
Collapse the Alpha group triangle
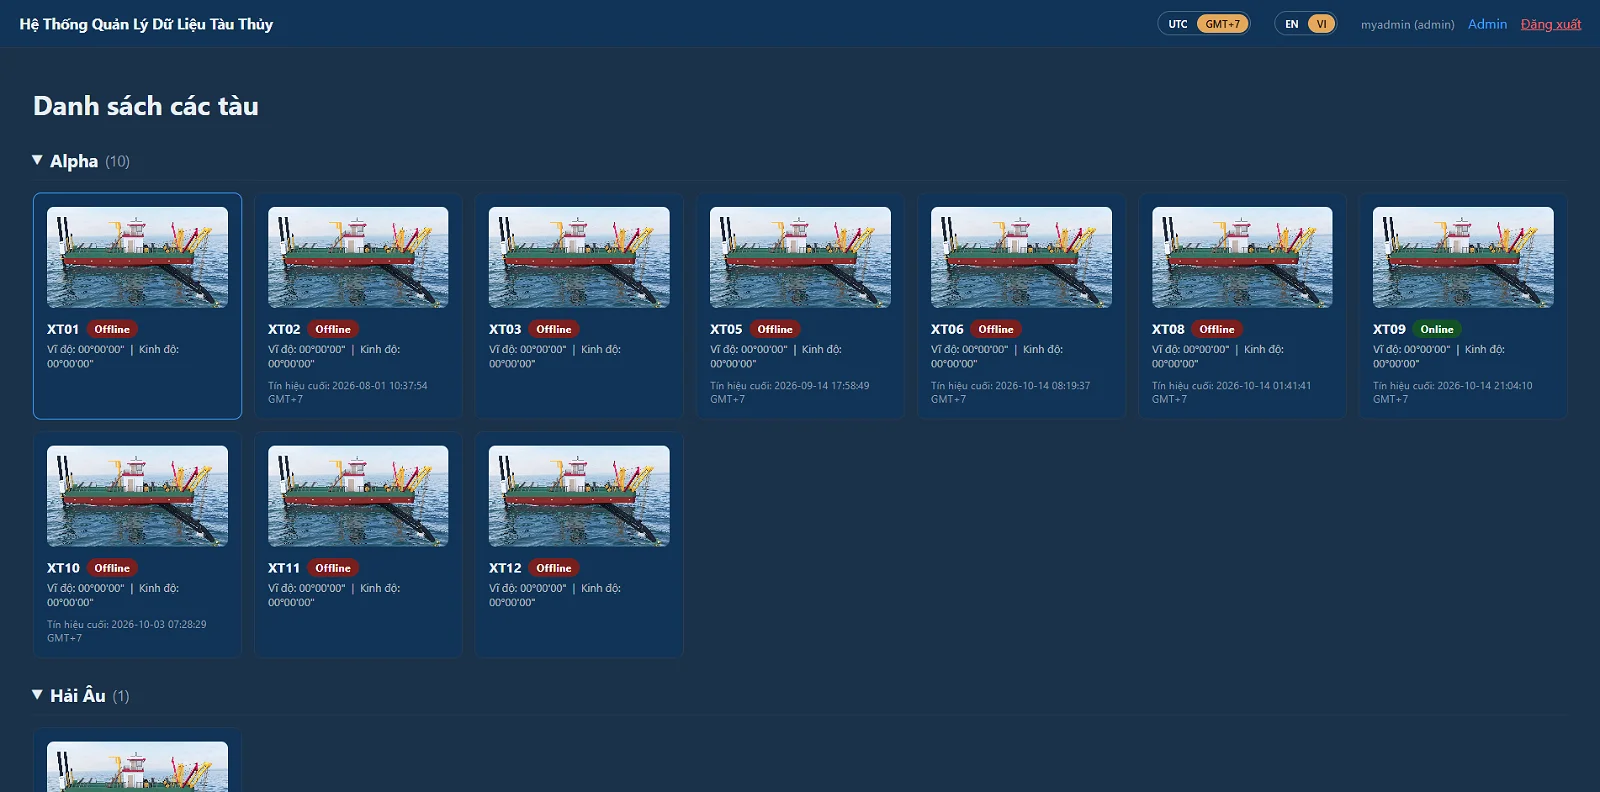(37, 160)
